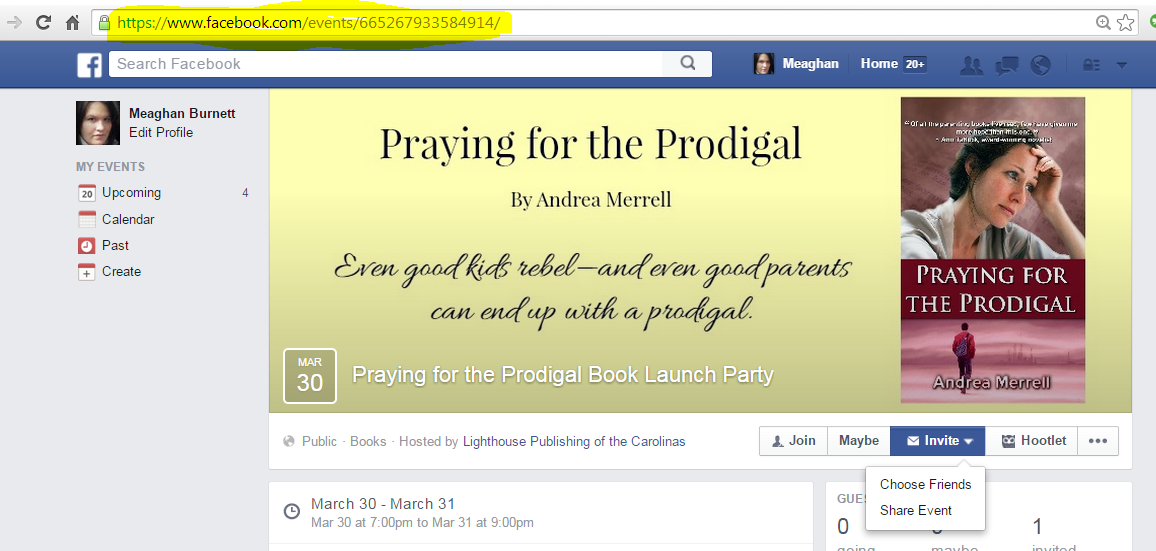This screenshot has height=551, width=1156.
Task: Select Choose Friends from Invite menu
Action: click(x=925, y=485)
